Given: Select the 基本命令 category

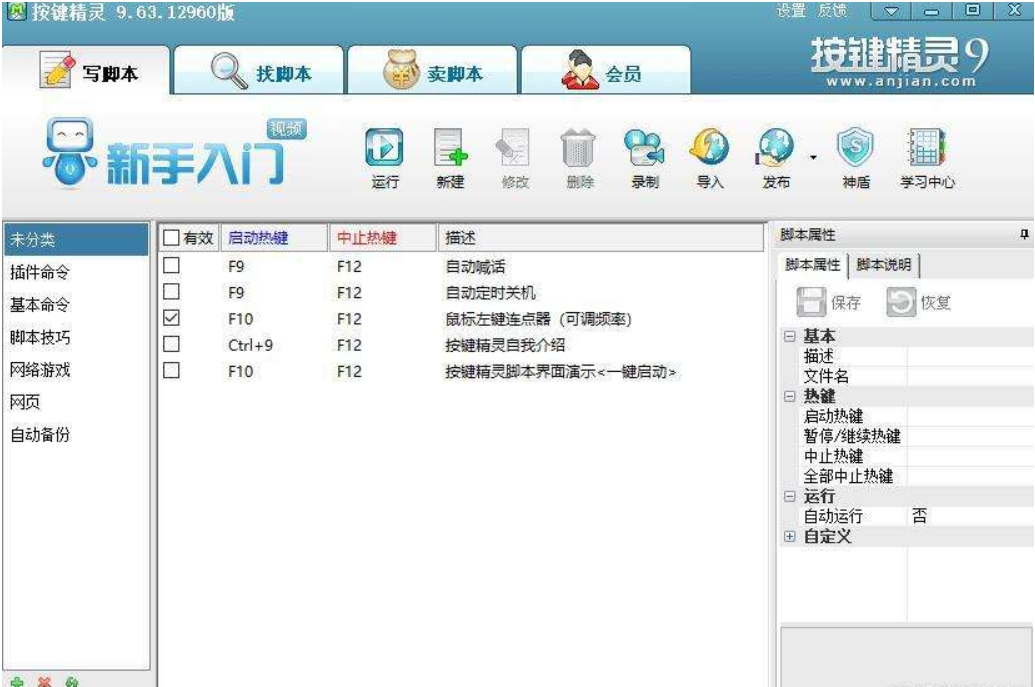Looking at the screenshot, I should click(76, 304).
